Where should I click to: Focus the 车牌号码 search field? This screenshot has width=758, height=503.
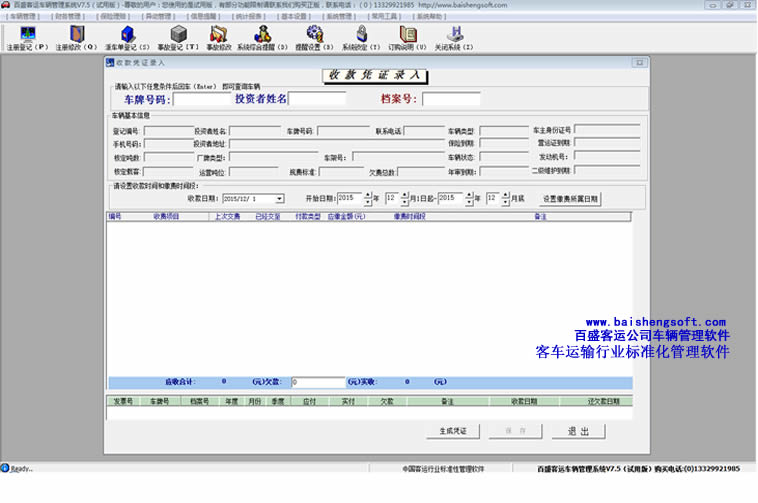(x=202, y=99)
